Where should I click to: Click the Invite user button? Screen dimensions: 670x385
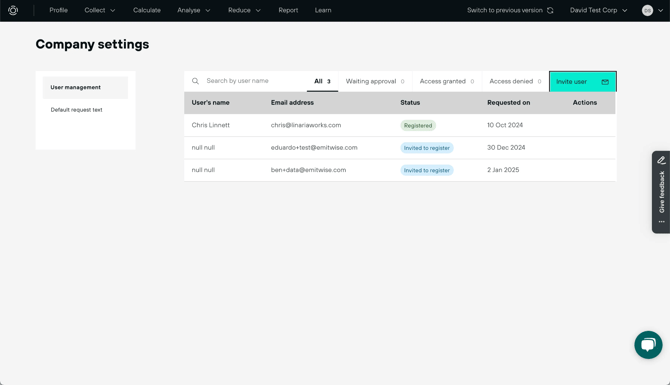point(583,82)
